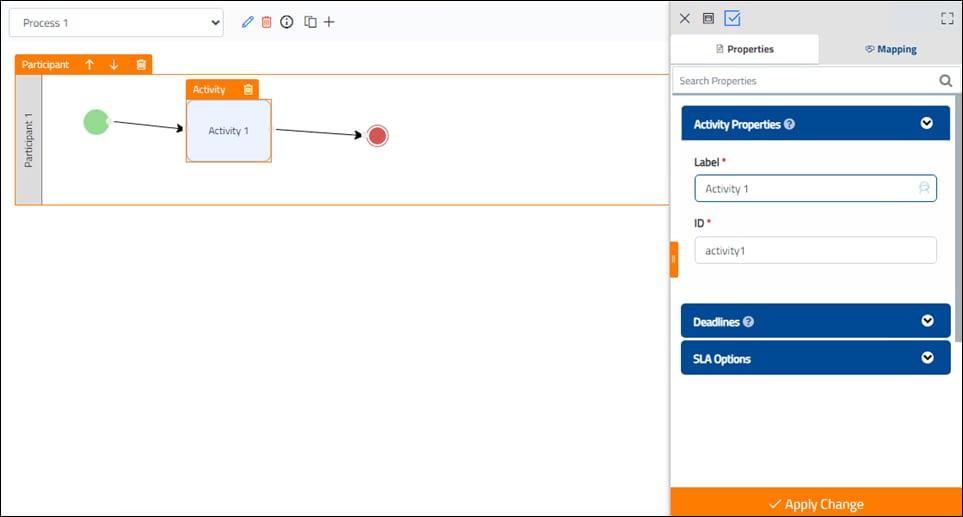The height and width of the screenshot is (517, 963).
Task: Open the Process 1 dropdown selector
Action: point(116,23)
